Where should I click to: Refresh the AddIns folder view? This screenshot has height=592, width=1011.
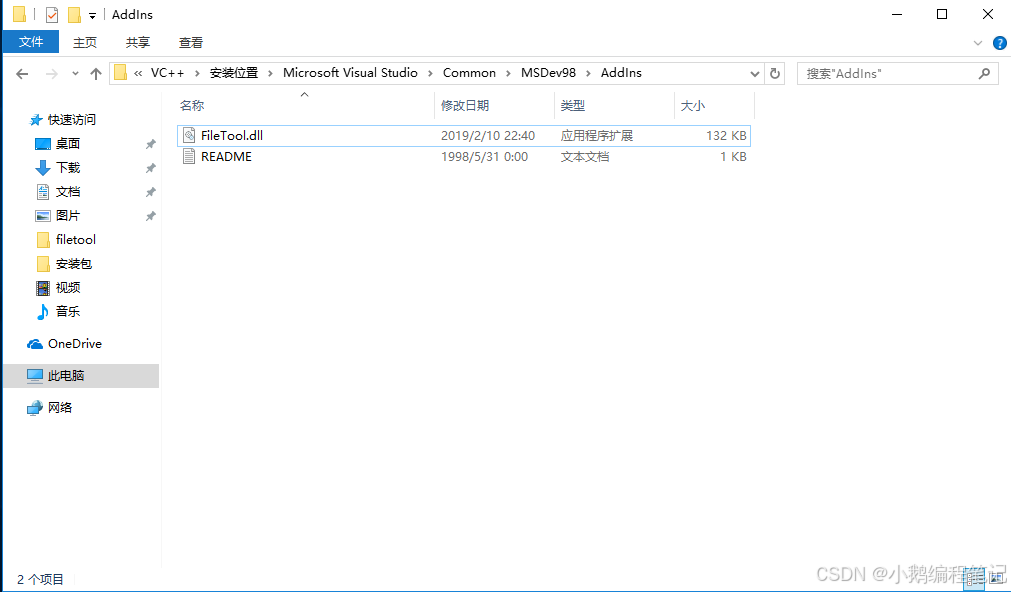pyautogui.click(x=774, y=74)
